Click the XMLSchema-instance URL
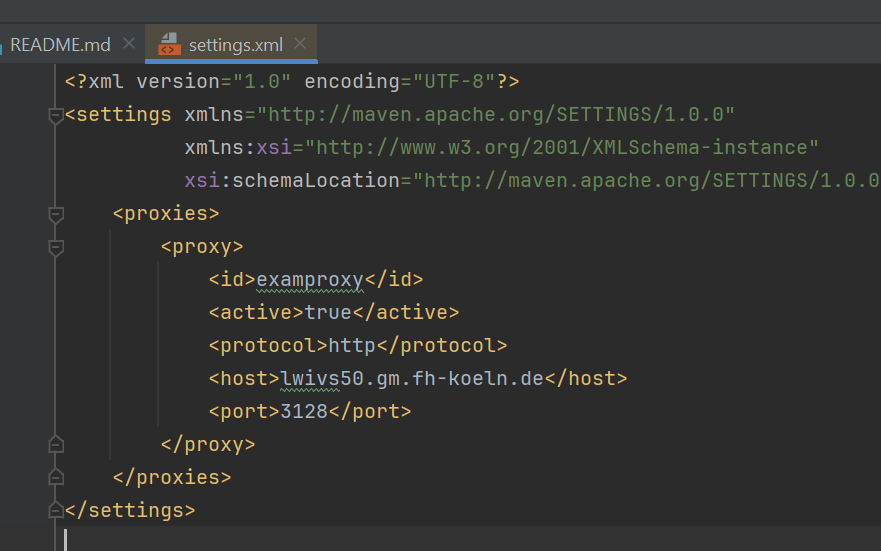Image resolution: width=881 pixels, height=551 pixels. tap(561, 148)
